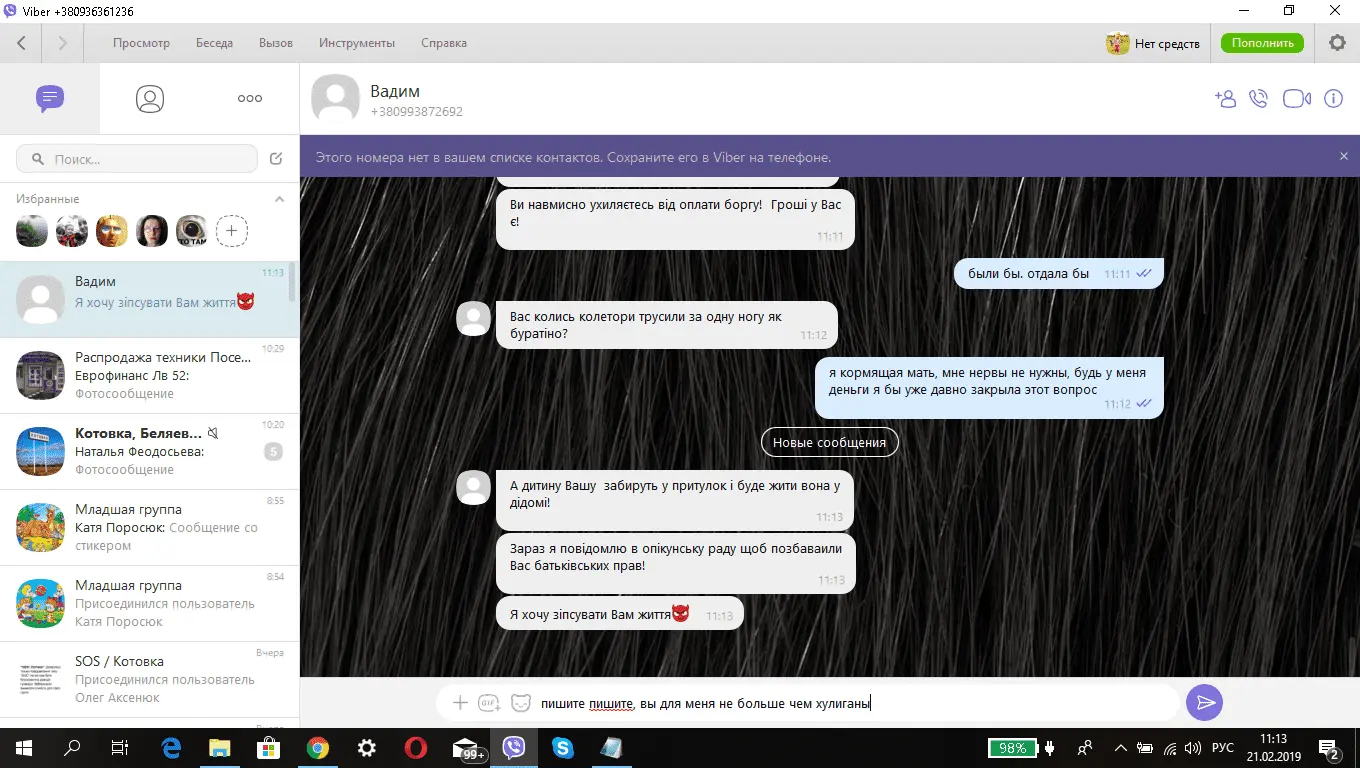Screen dimensions: 1360x768
Task: Open the Беседа menu
Action: click(214, 43)
